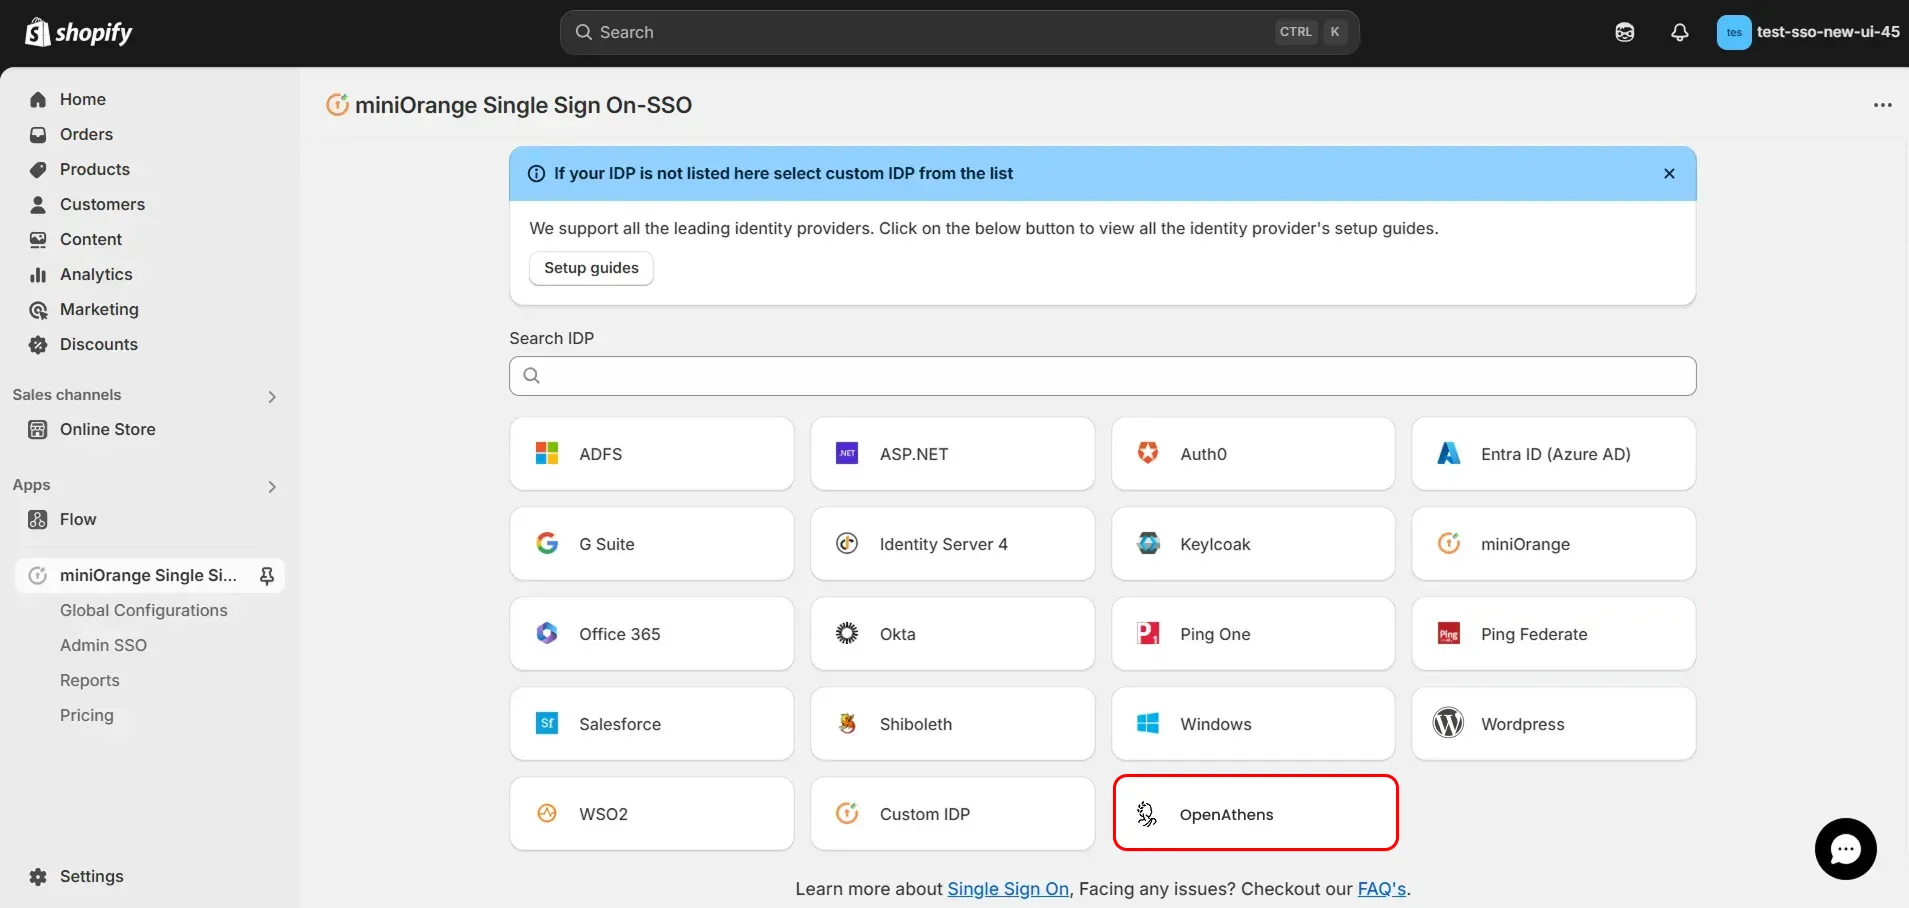Open the live chat bubble
The height and width of the screenshot is (908, 1909).
pyautogui.click(x=1845, y=849)
